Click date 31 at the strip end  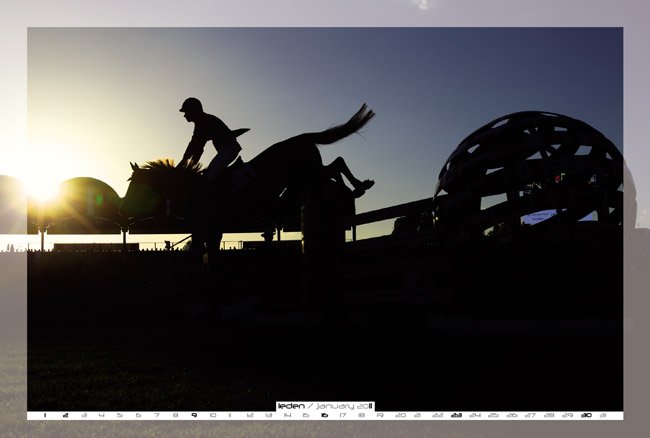click(x=603, y=415)
